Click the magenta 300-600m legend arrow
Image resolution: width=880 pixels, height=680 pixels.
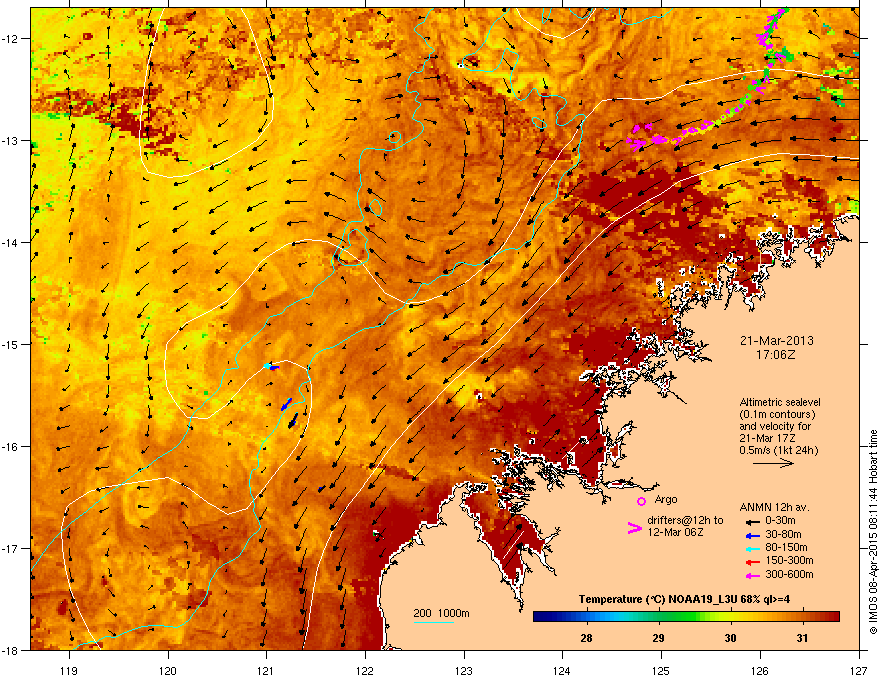(x=753, y=576)
